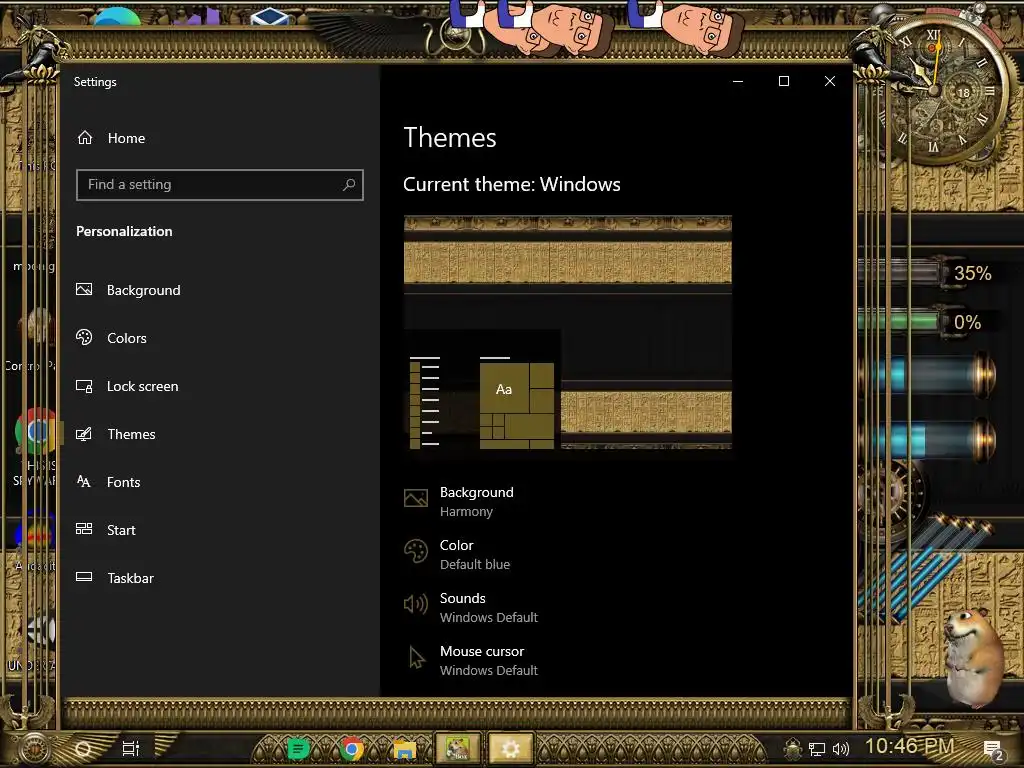Open the network tray icon
This screenshot has height=768, width=1024.
(816, 749)
